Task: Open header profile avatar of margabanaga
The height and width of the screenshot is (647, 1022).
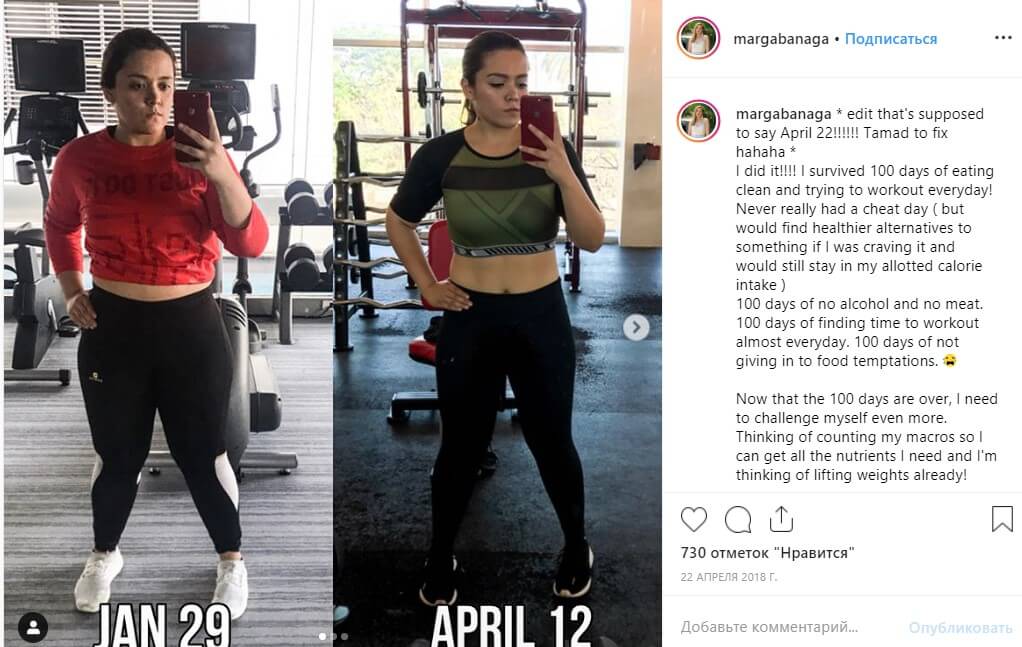Action: pos(698,38)
